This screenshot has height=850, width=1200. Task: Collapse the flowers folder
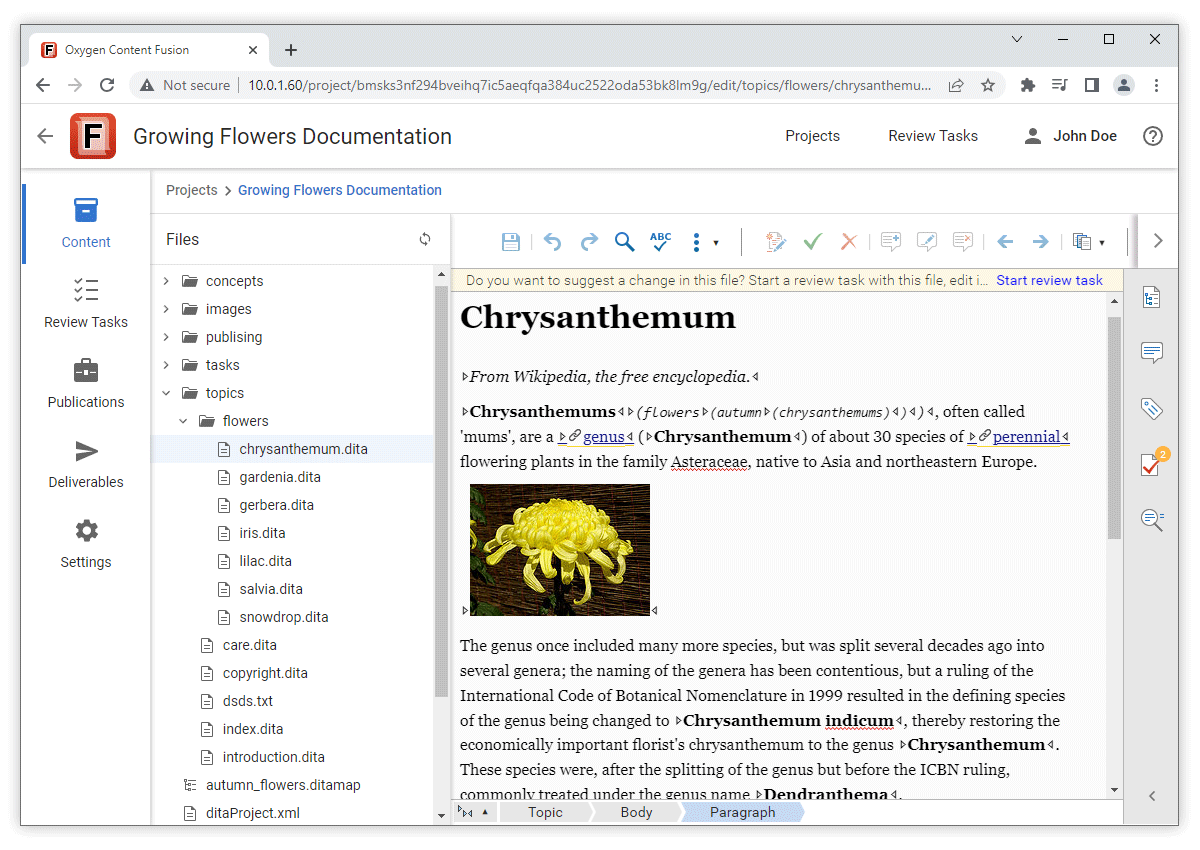(183, 421)
